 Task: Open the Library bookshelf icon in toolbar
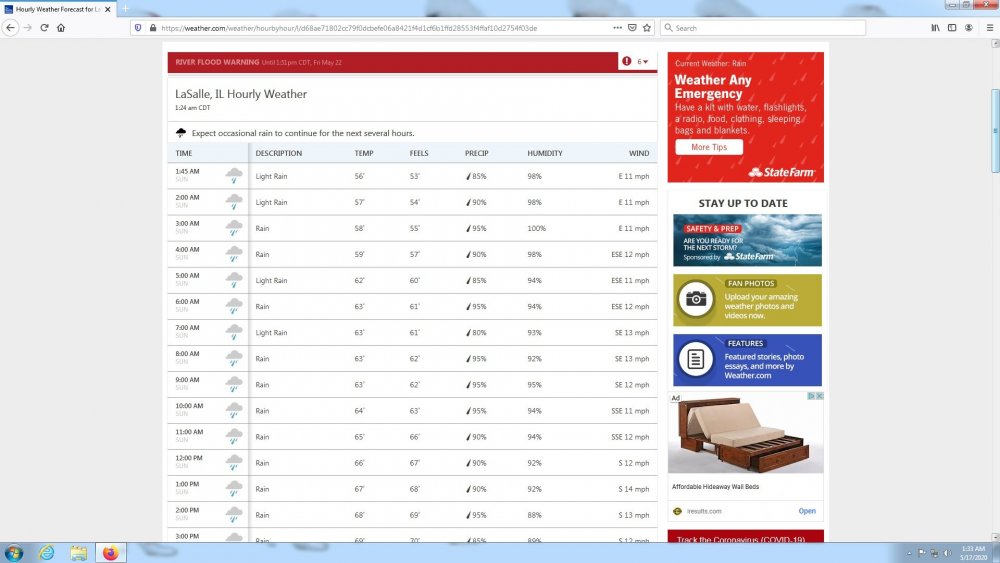(935, 28)
